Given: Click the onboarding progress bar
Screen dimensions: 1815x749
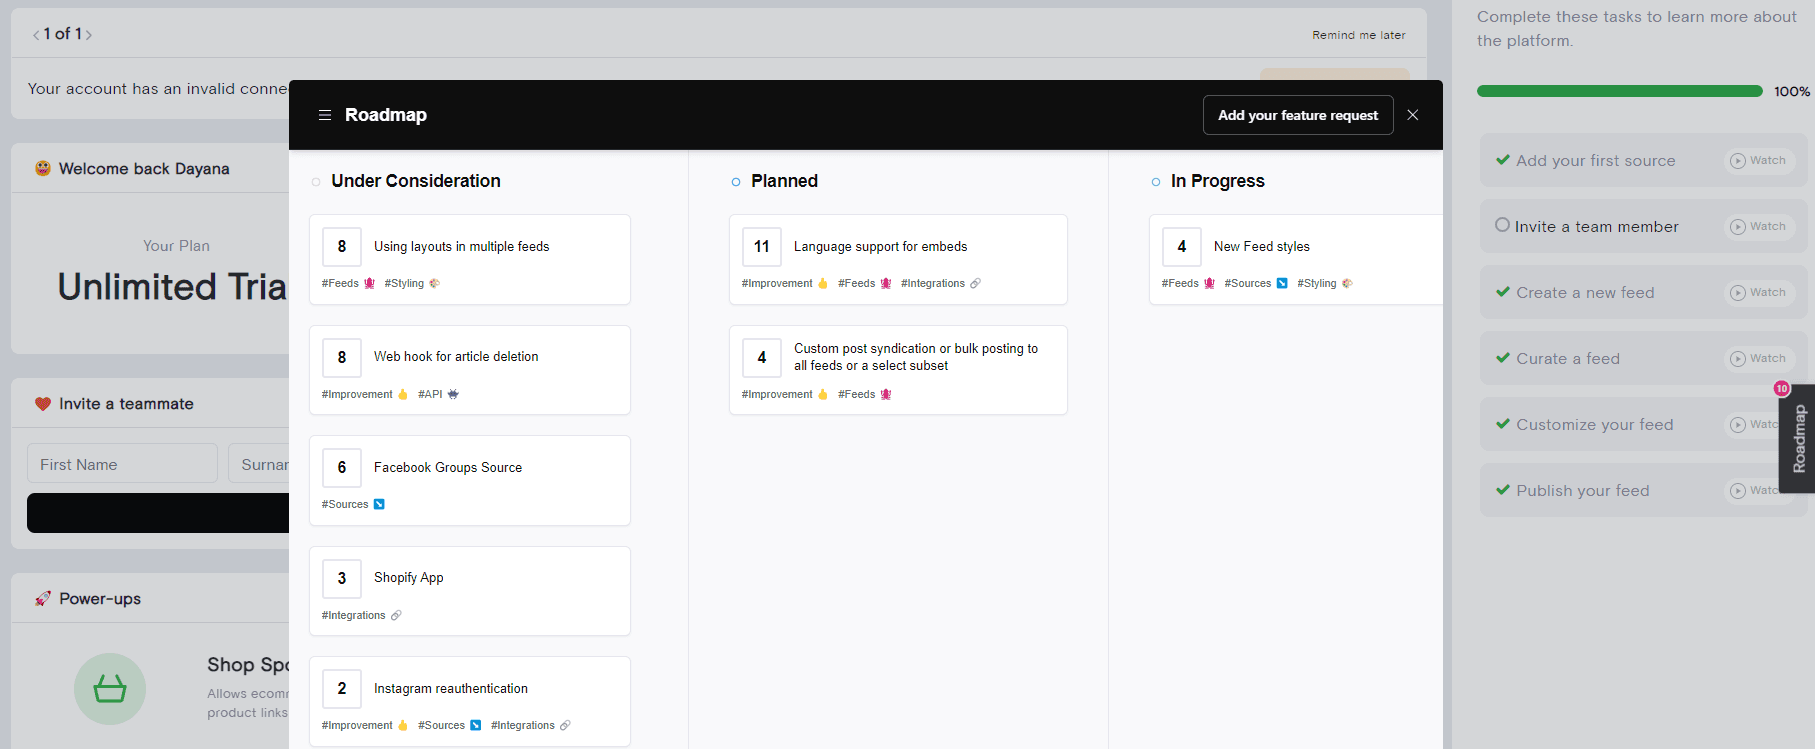Looking at the screenshot, I should coord(1620,91).
